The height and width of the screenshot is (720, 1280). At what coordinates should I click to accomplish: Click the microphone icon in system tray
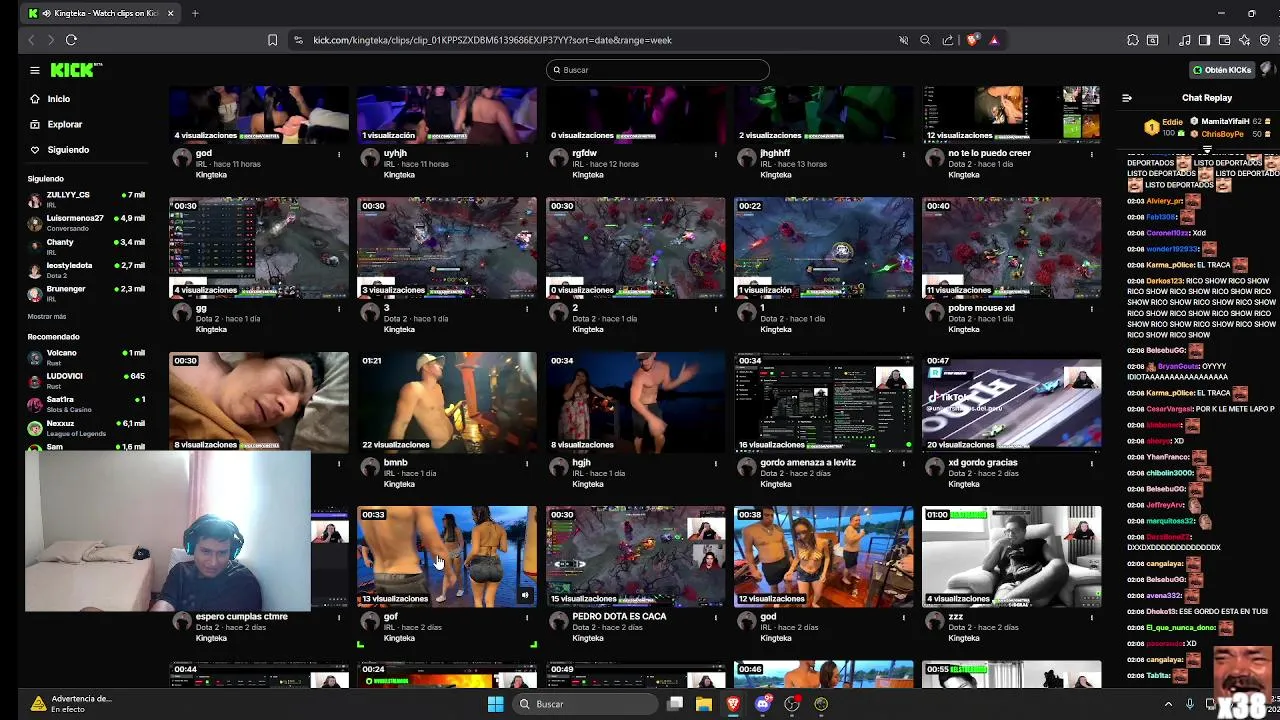(x=1189, y=704)
